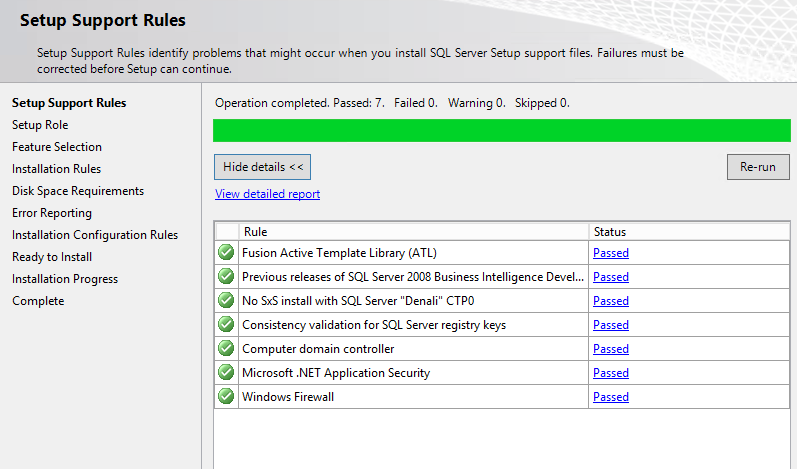The image size is (797, 469).
Task: Collapse the rules list with Hide details
Action: [x=262, y=167]
